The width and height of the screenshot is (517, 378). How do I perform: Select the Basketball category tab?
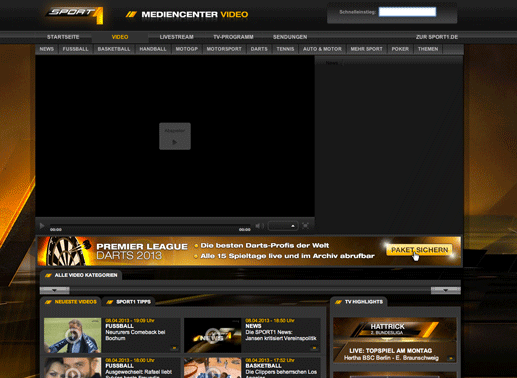click(114, 49)
